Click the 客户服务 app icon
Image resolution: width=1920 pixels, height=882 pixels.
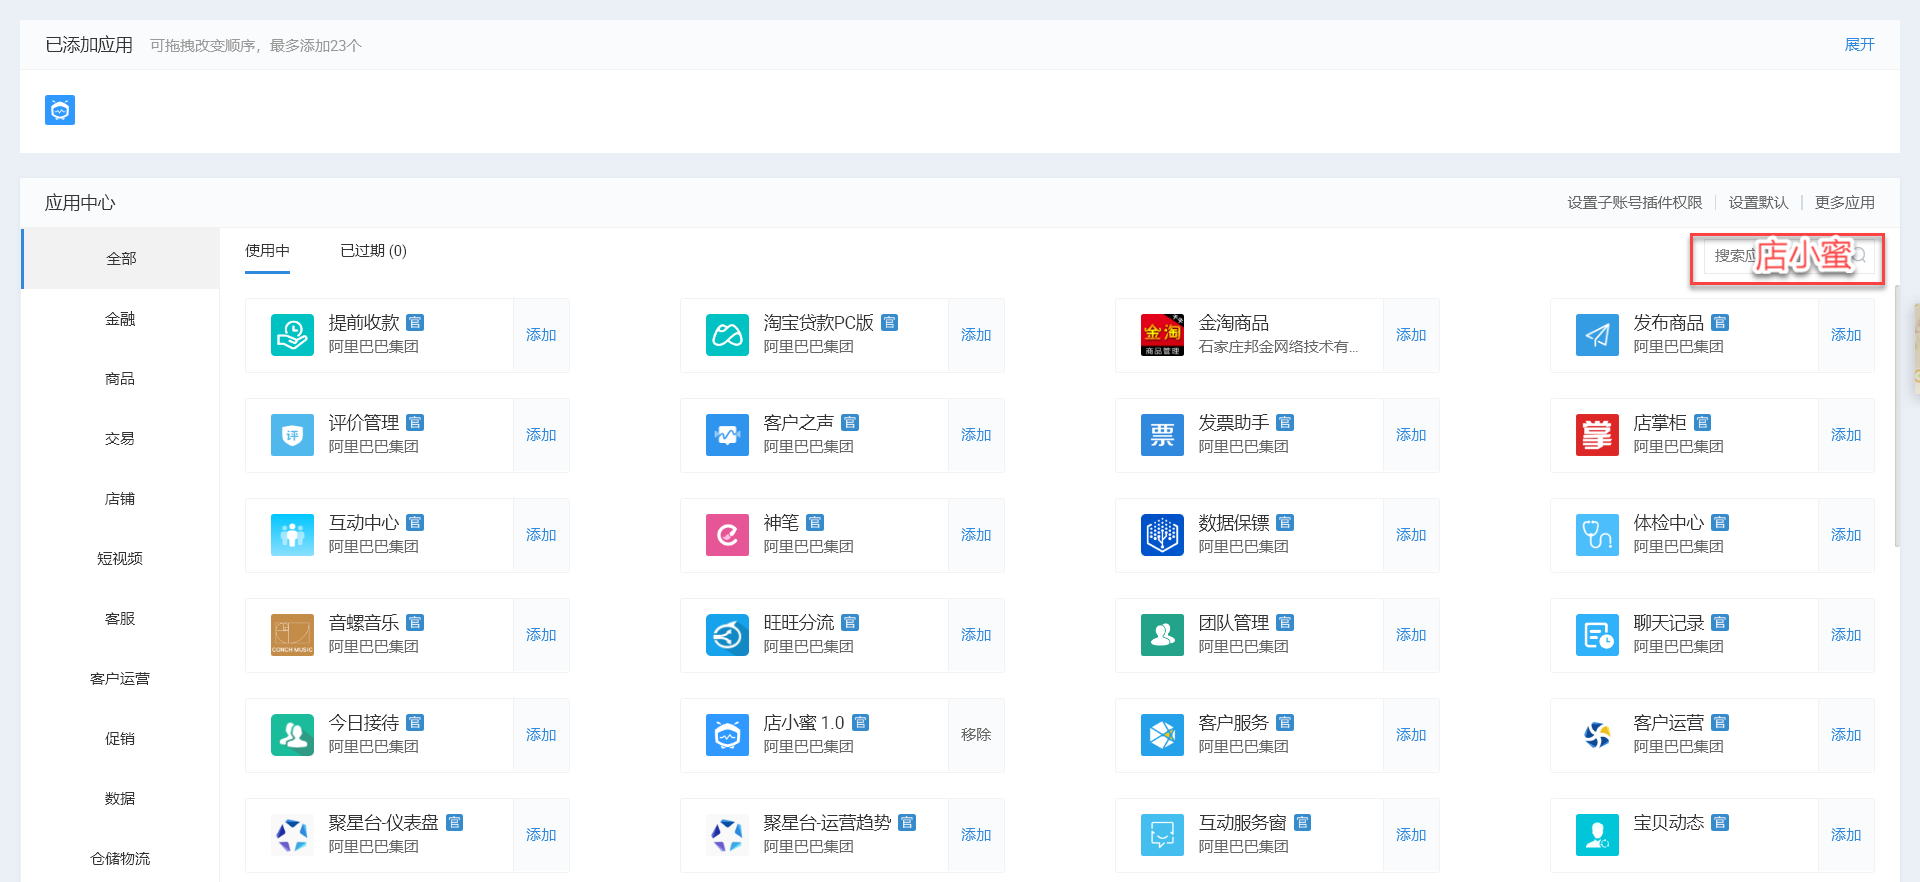[x=1162, y=735]
